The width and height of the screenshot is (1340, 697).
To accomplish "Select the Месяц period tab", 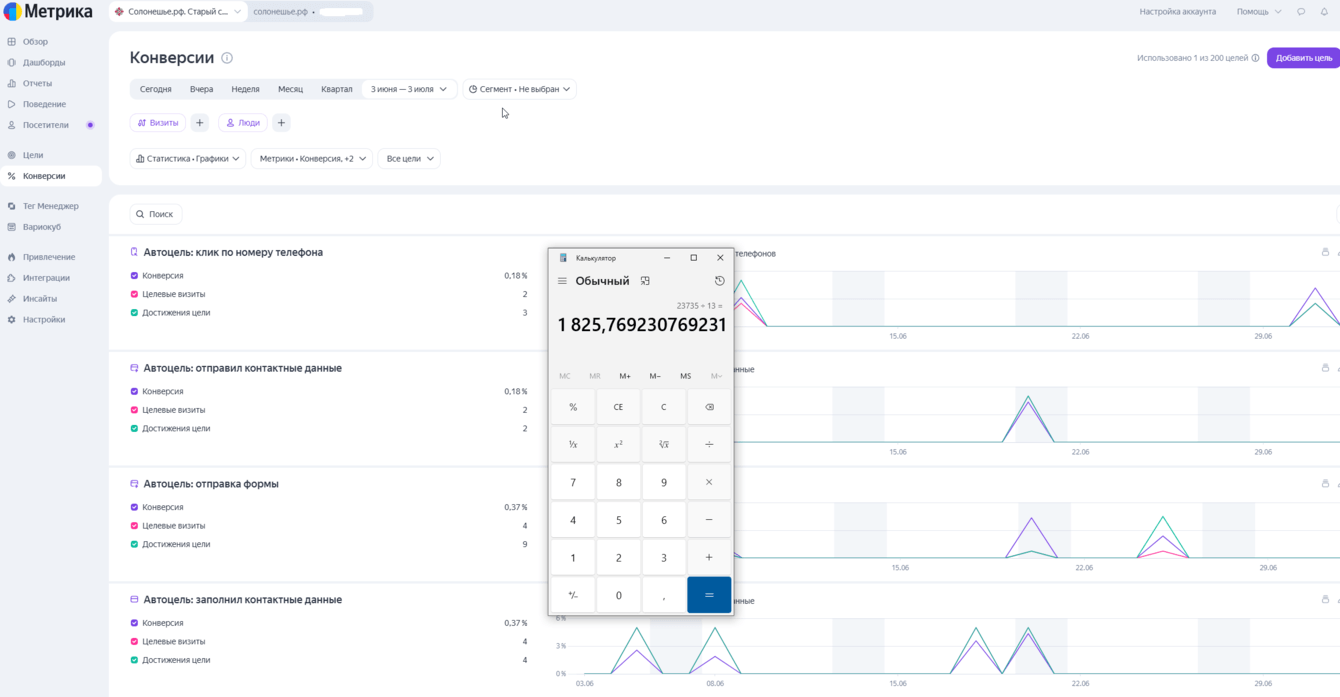I will pos(290,89).
